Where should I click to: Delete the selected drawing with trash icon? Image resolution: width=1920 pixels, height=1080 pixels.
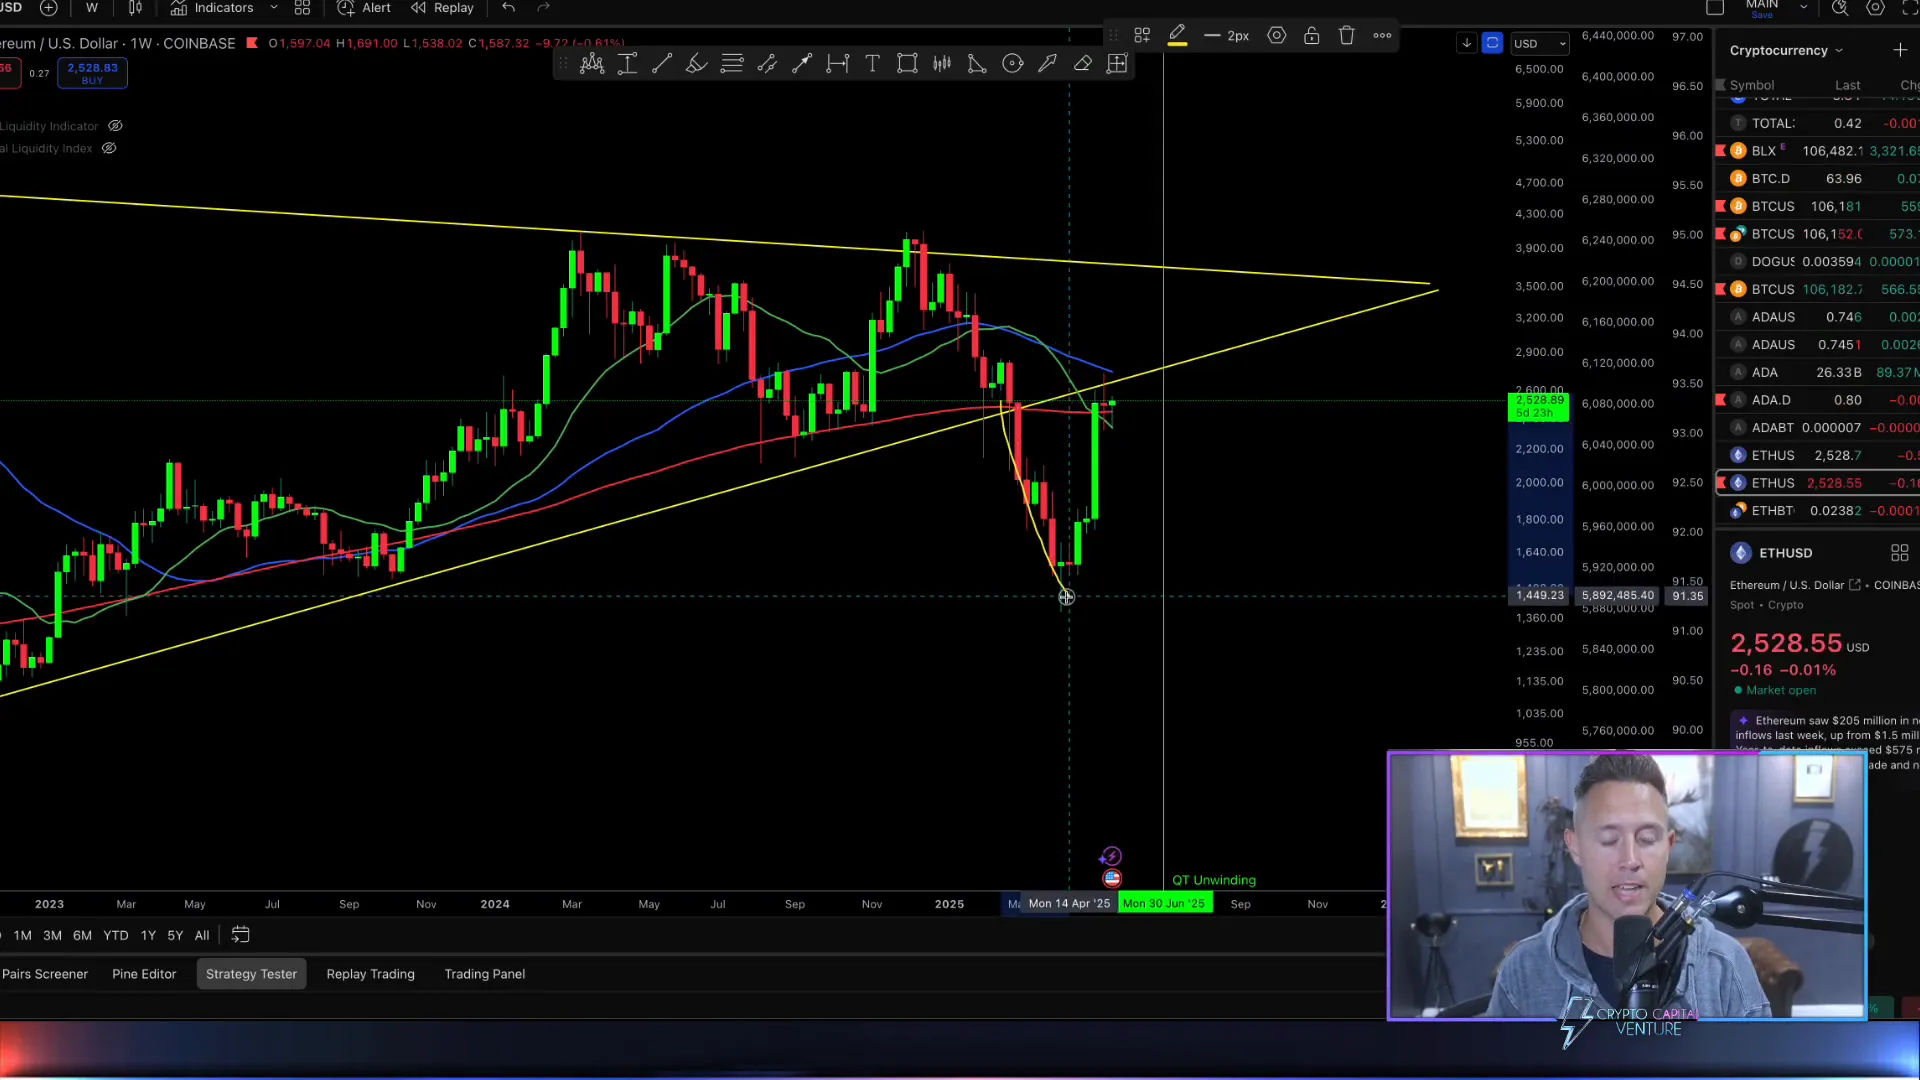tap(1347, 35)
